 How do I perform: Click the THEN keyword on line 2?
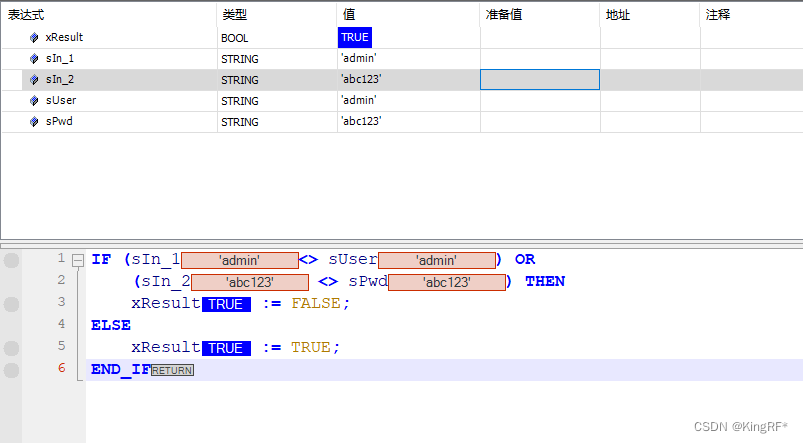(545, 282)
